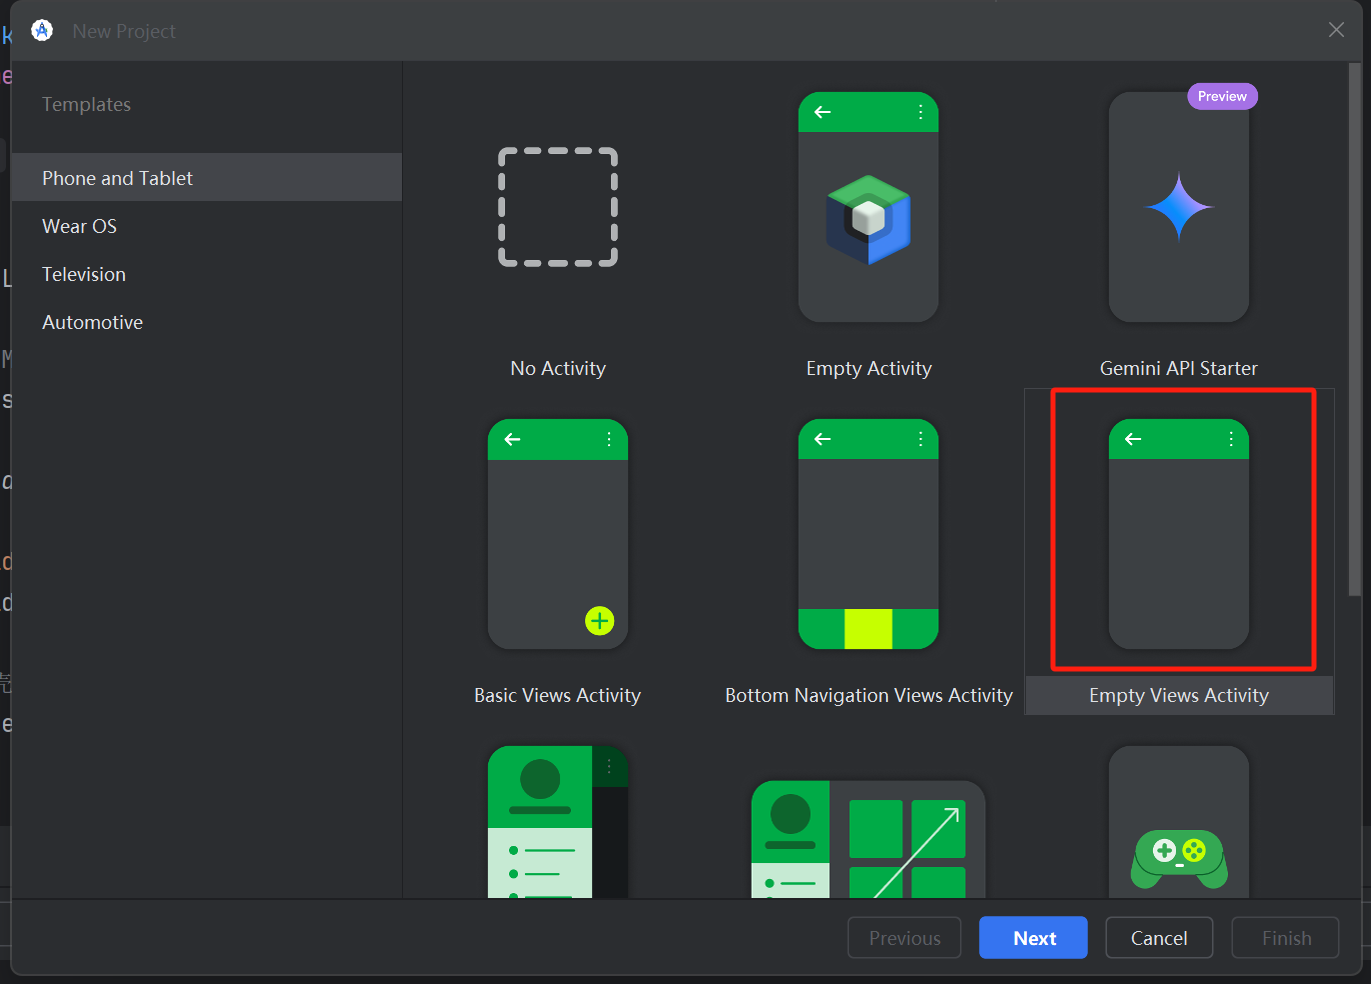Click the "No Activity" label

pos(558,368)
